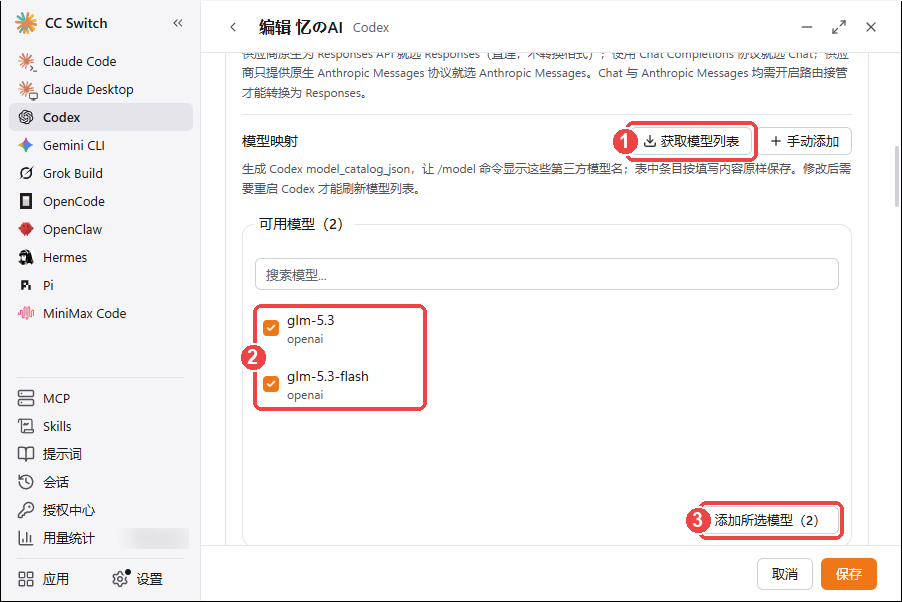Image resolution: width=902 pixels, height=602 pixels.
Task: Click the CC Switch logo icon
Action: click(26, 23)
